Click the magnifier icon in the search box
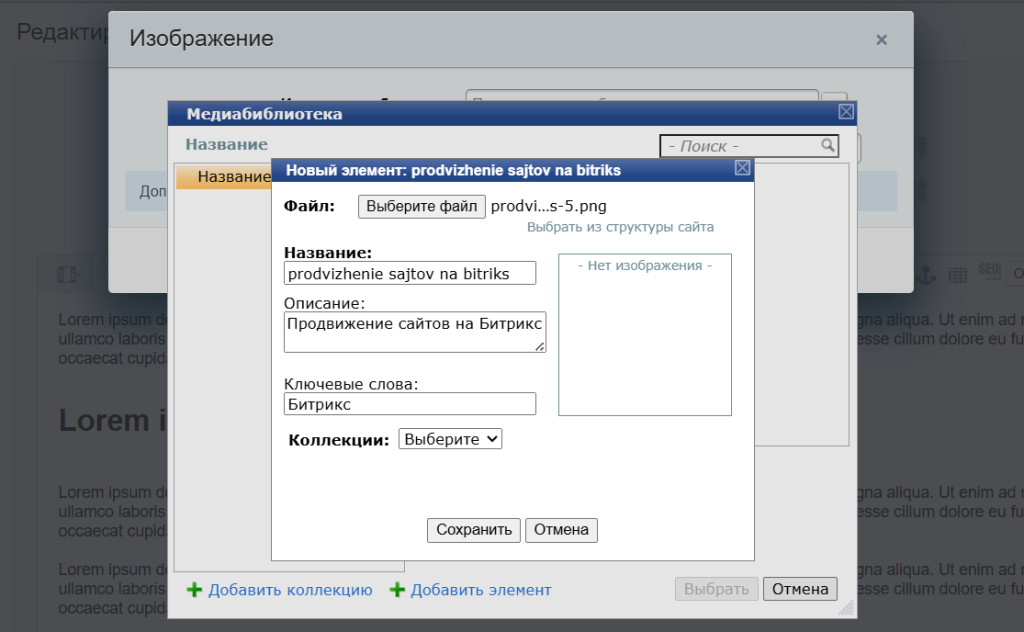 click(x=828, y=146)
